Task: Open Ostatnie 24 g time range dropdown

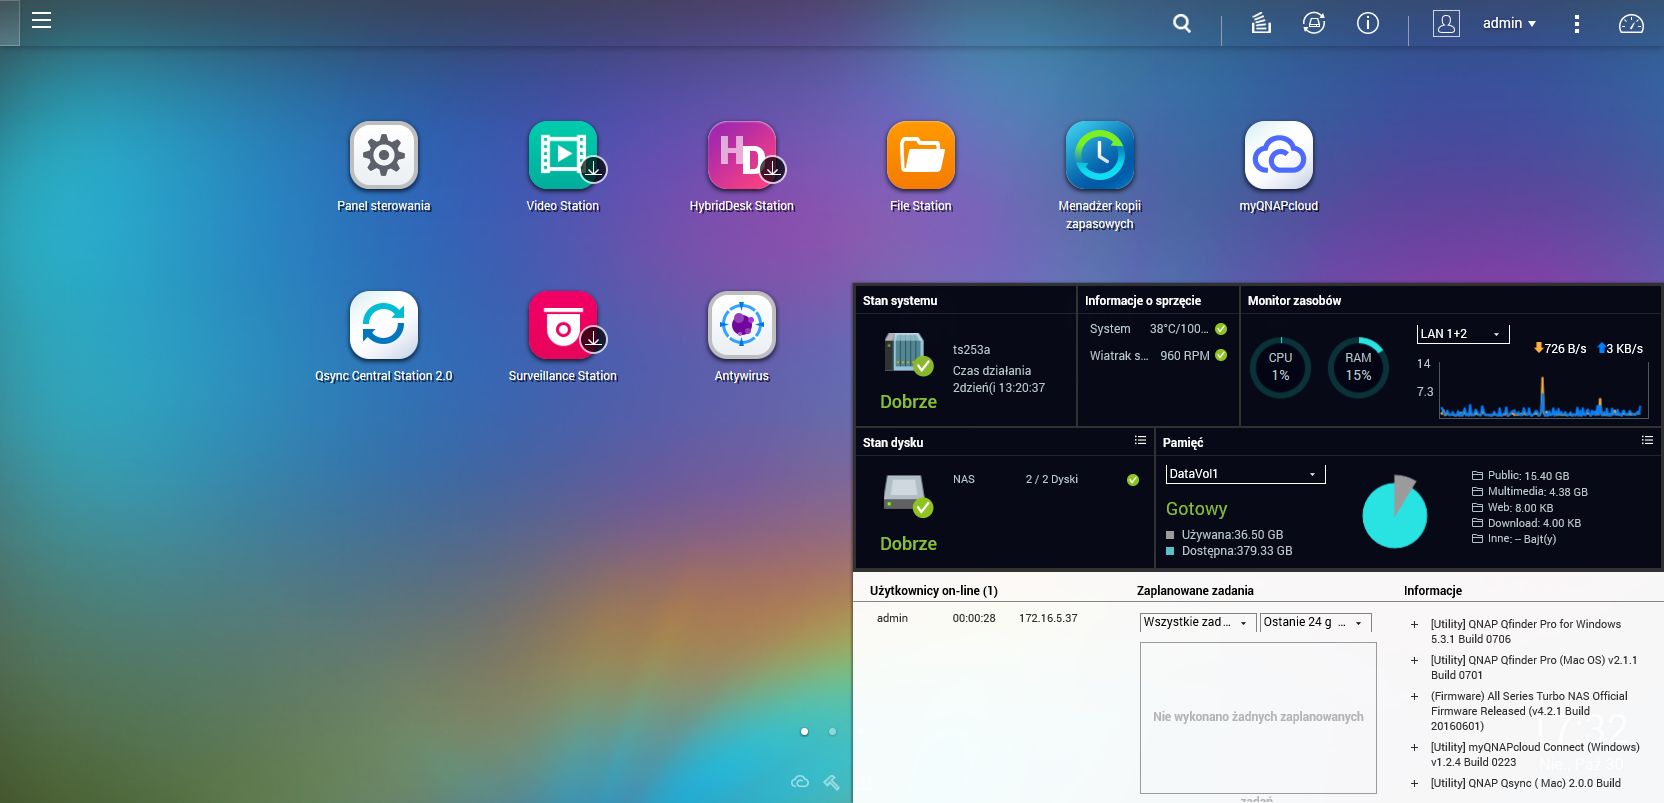Action: pyautogui.click(x=1315, y=622)
